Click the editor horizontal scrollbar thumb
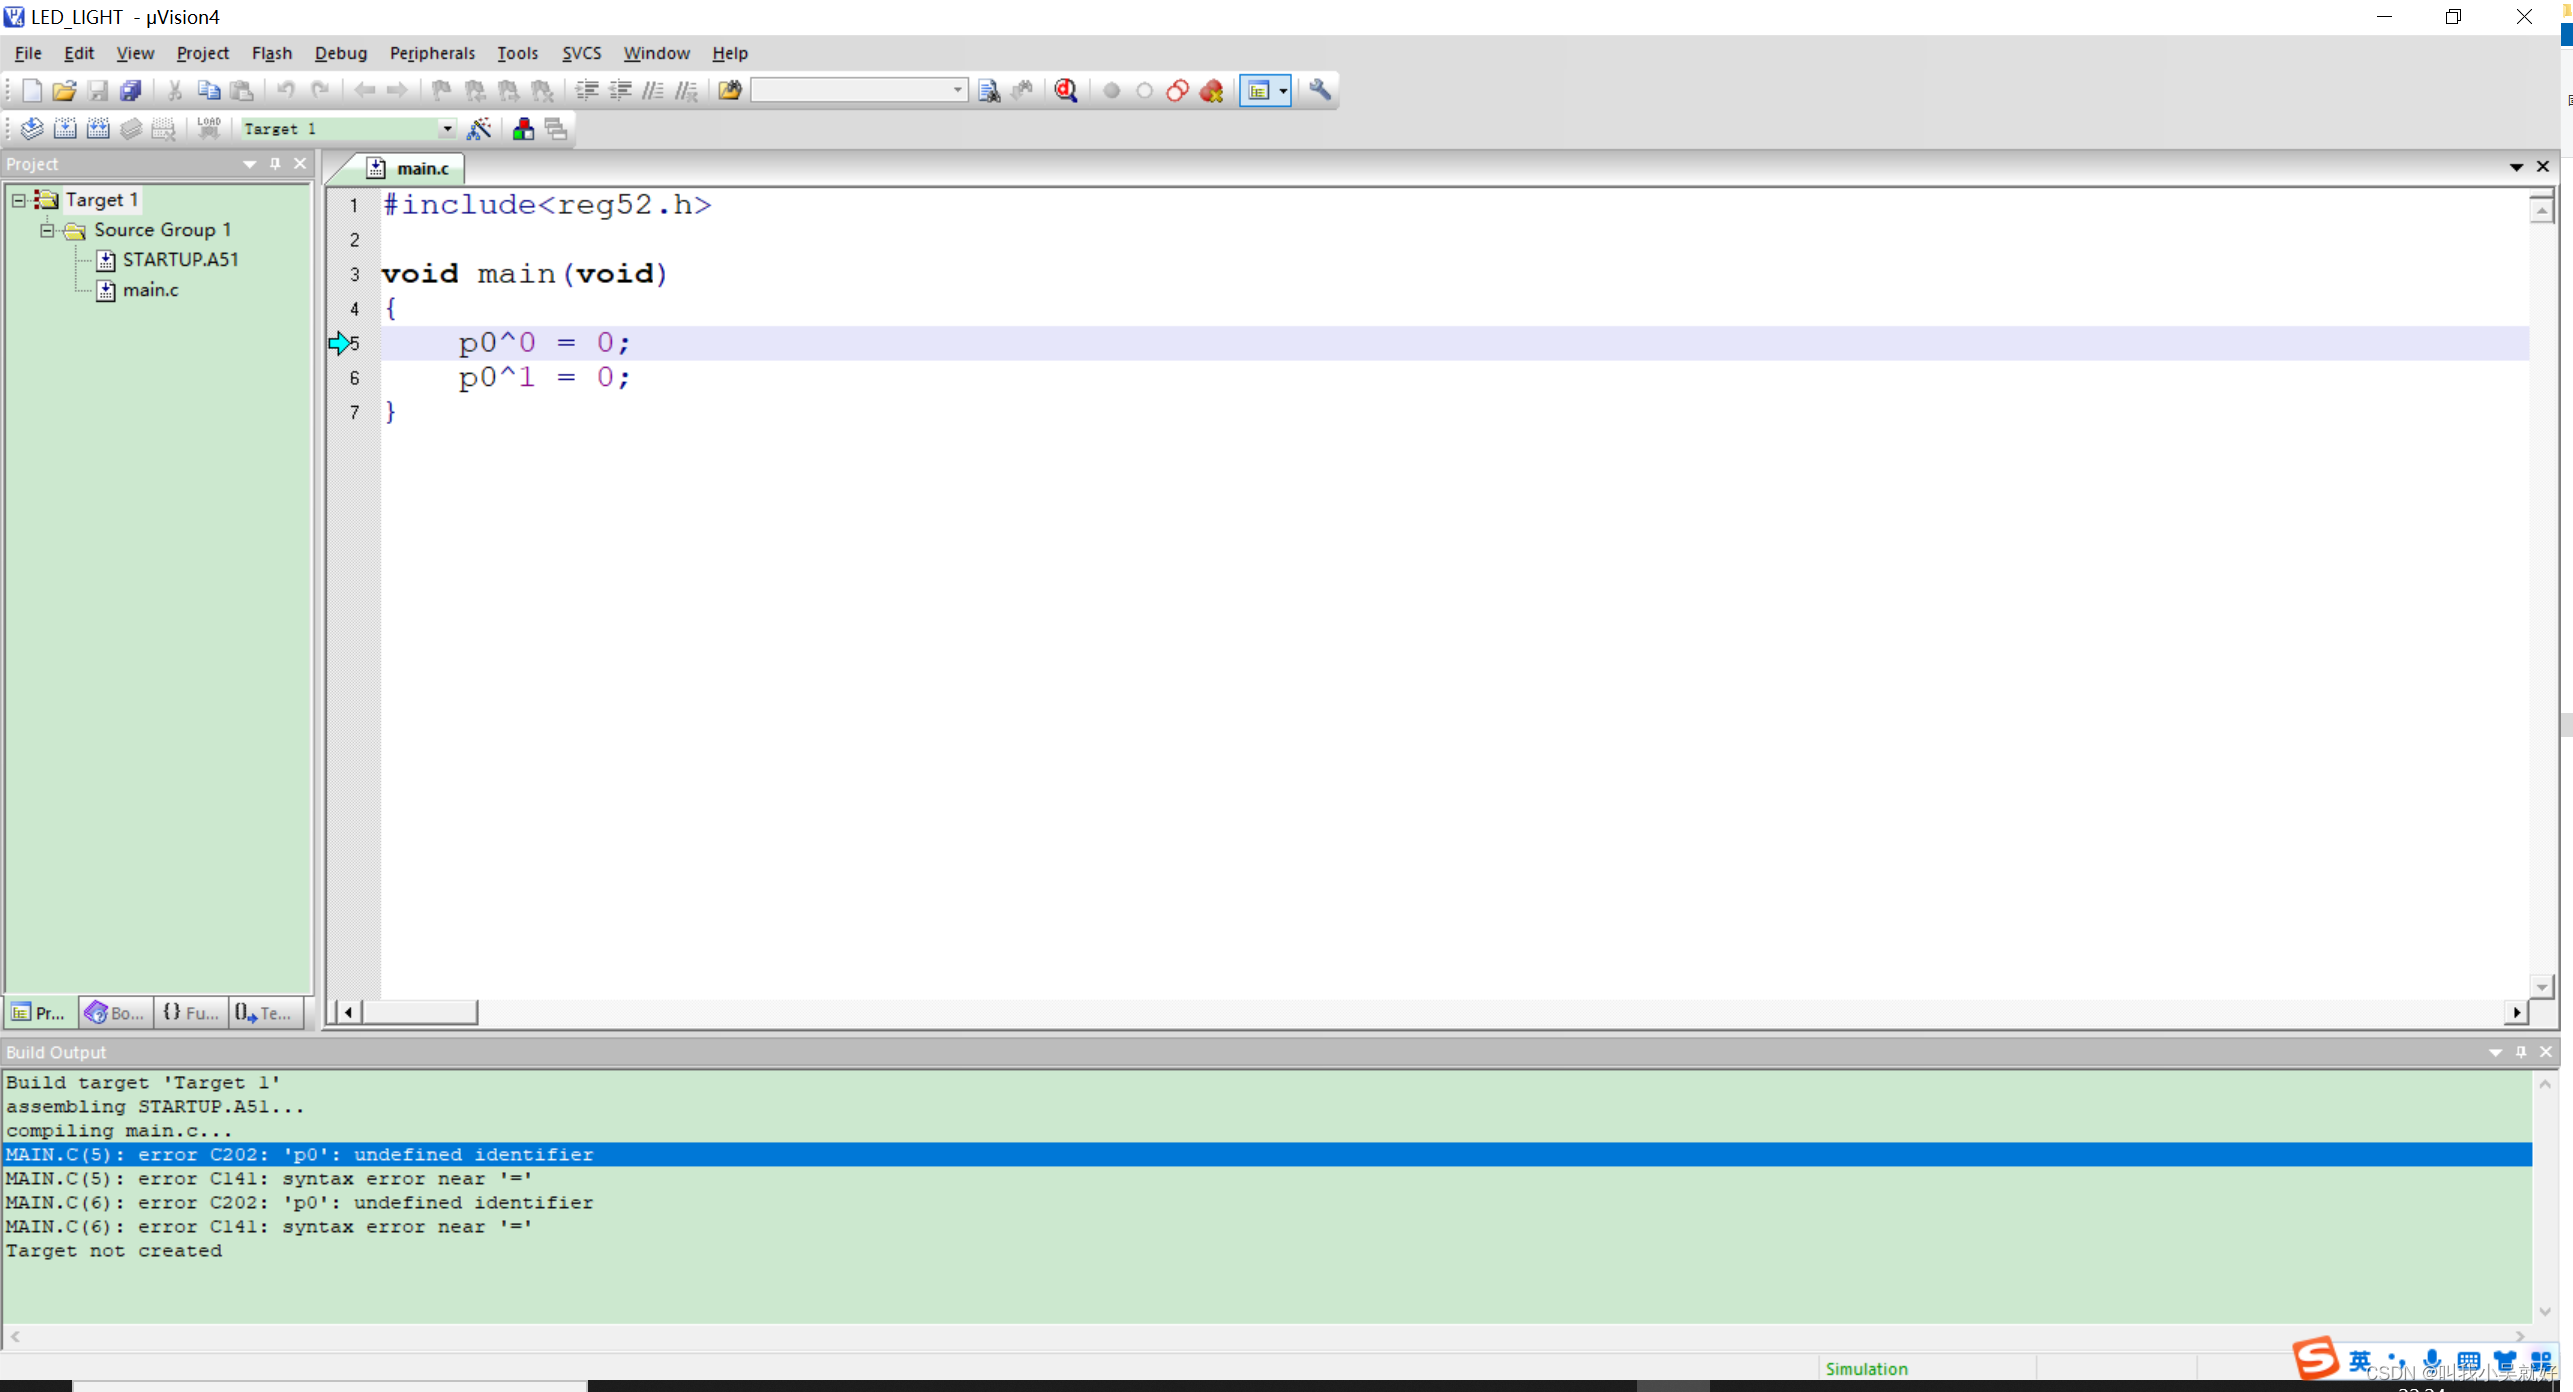Screen dimensions: 2573x1392 point(419,1012)
